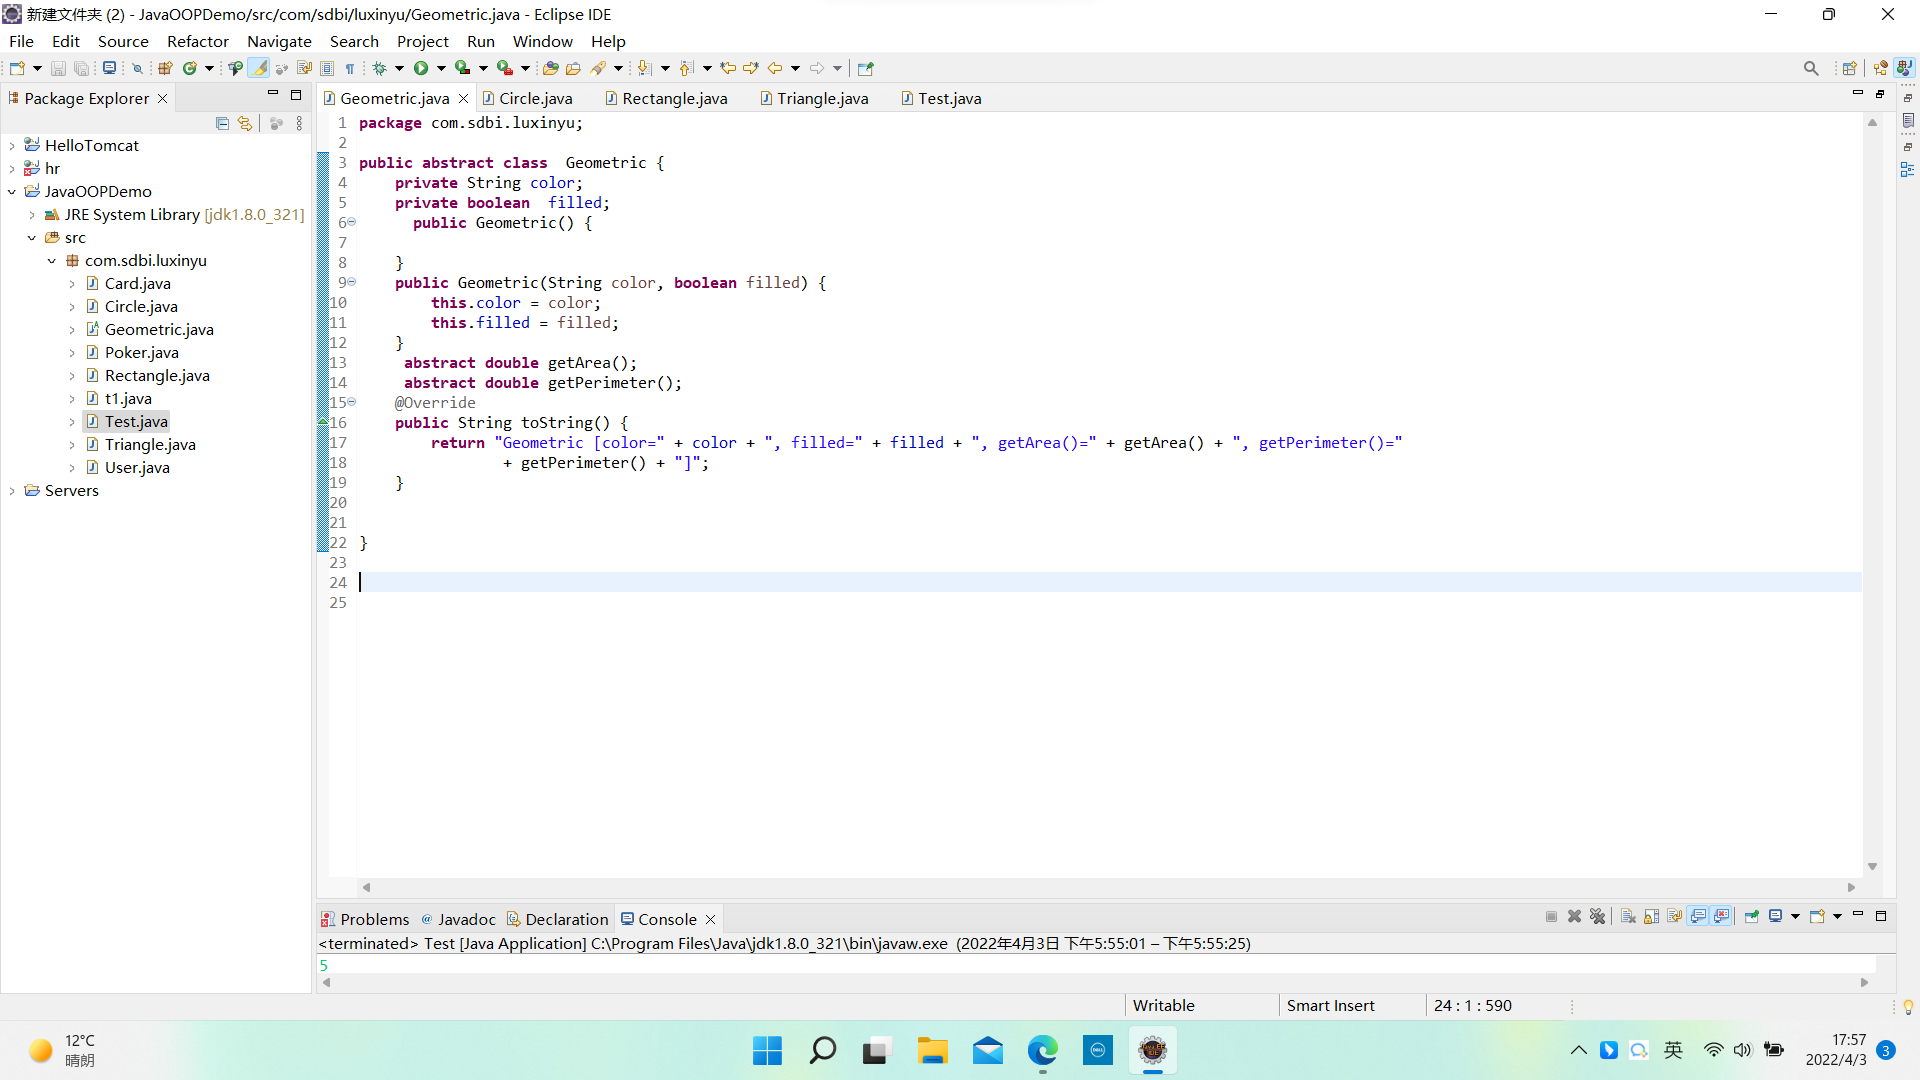
Task: Click the editor's horizontal scrollbar track
Action: pyautogui.click(x=1100, y=887)
